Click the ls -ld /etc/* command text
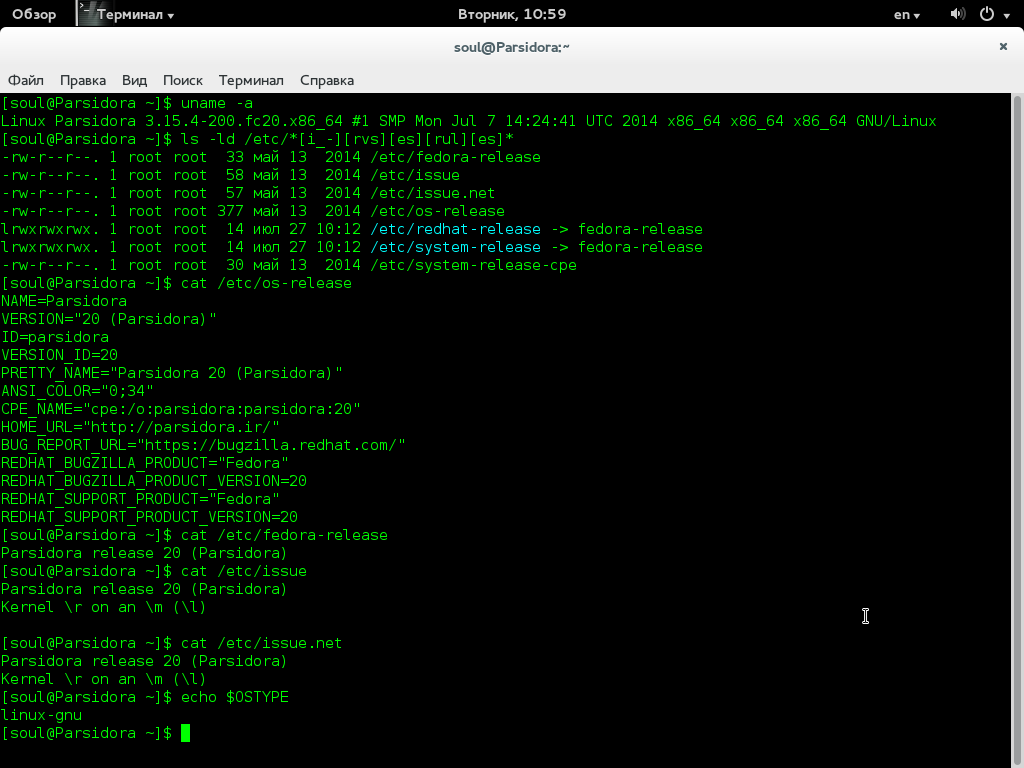Image resolution: width=1024 pixels, height=768 pixels. [x=347, y=139]
